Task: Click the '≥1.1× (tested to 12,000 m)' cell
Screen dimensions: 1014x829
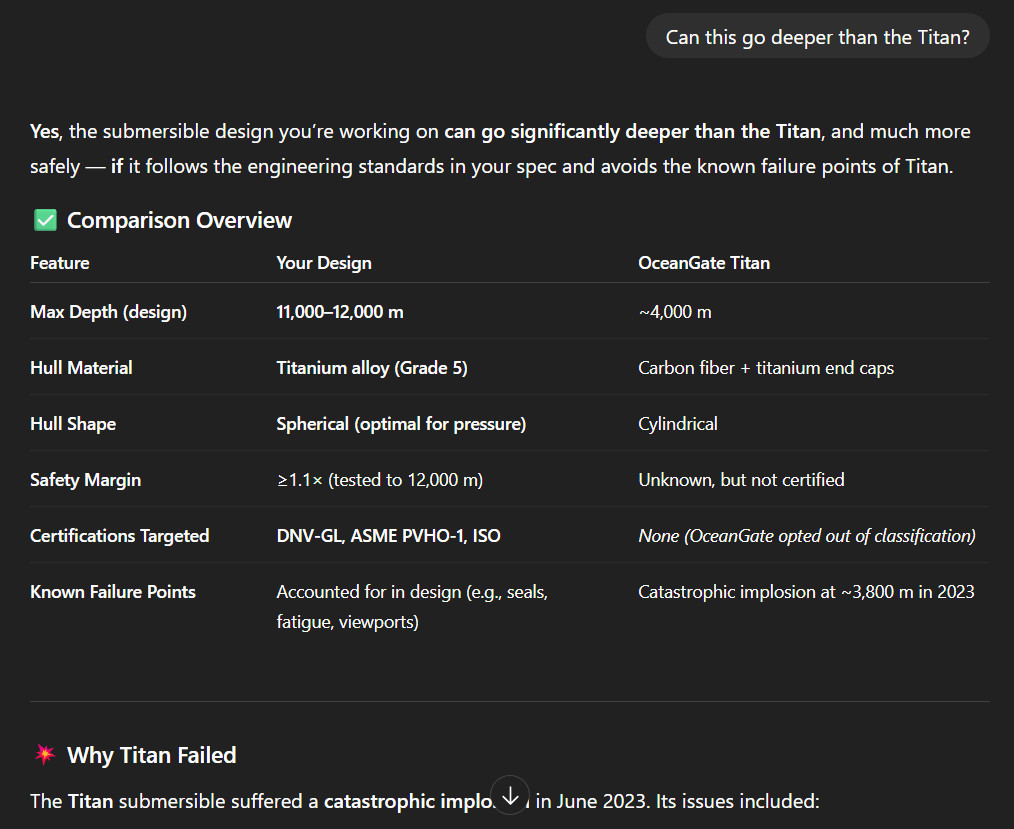Action: [x=380, y=480]
